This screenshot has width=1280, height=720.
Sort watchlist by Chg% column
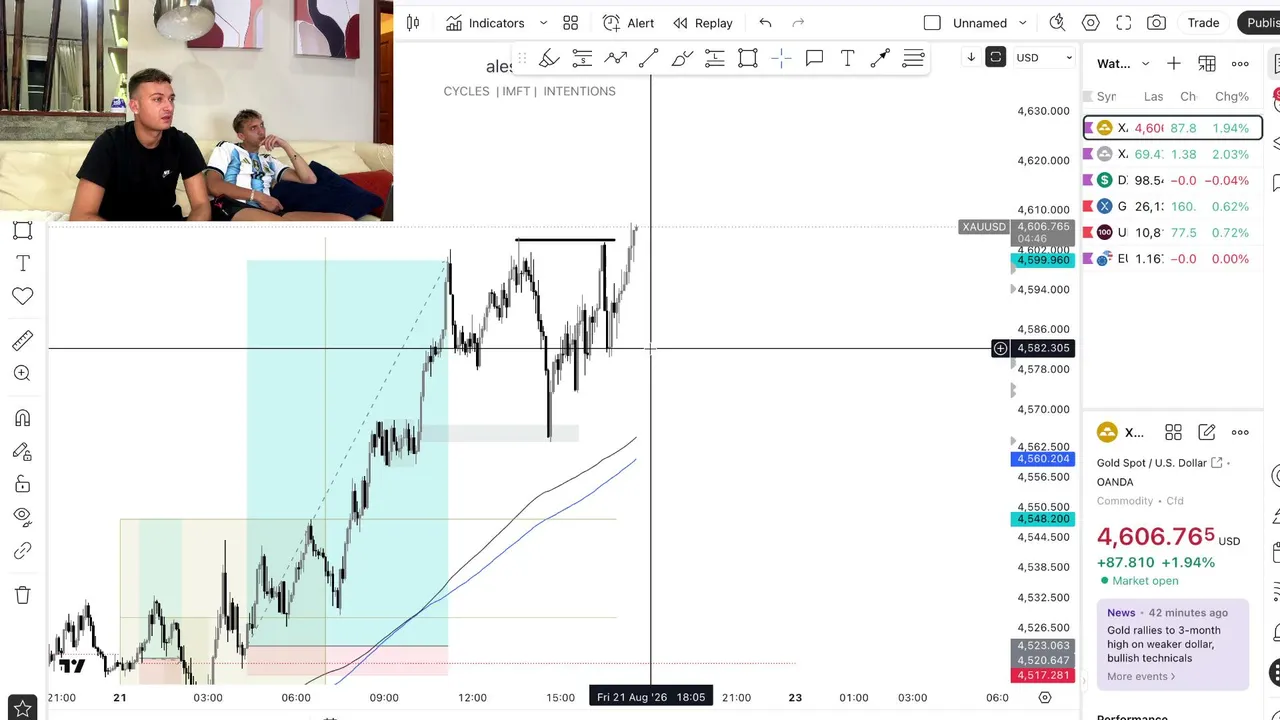(1232, 96)
